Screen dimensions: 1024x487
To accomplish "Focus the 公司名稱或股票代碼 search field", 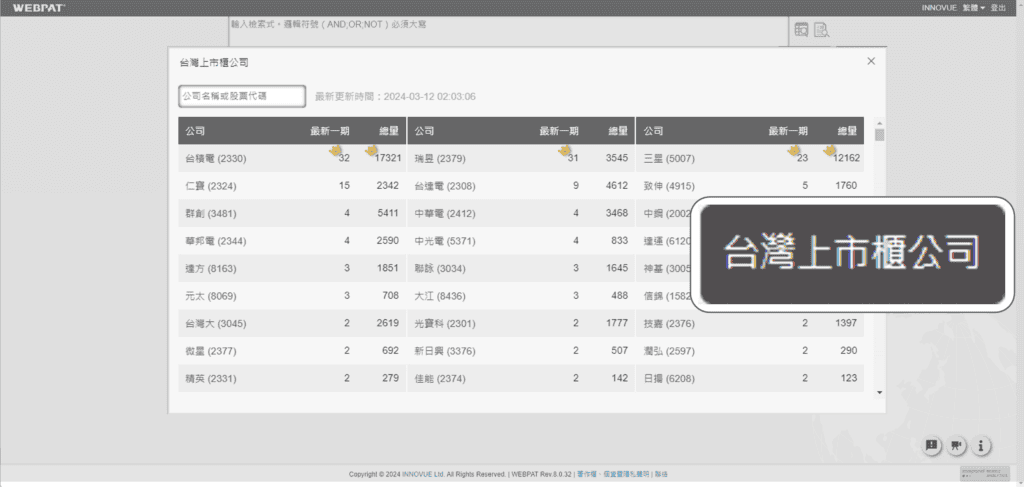I will (x=242, y=96).
